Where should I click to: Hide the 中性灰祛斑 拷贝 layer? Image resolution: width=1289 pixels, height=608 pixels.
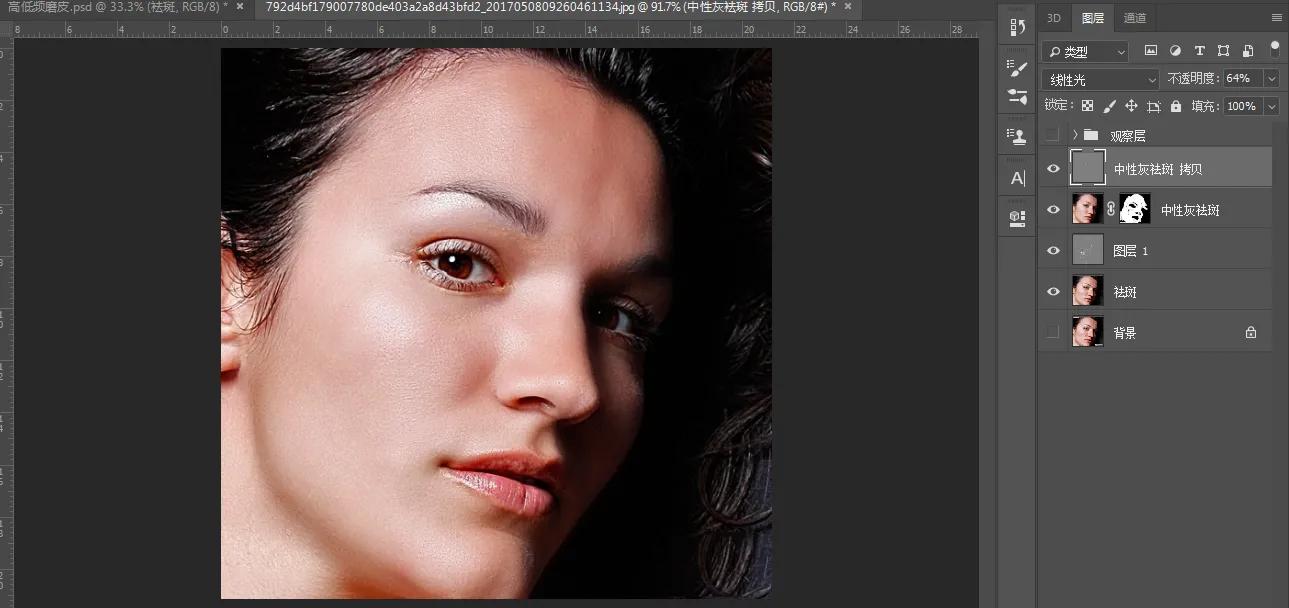pos(1052,169)
